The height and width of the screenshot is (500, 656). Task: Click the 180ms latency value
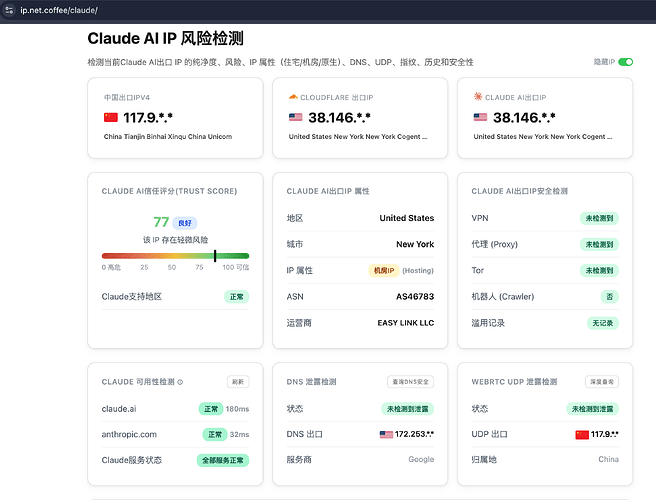click(x=237, y=409)
